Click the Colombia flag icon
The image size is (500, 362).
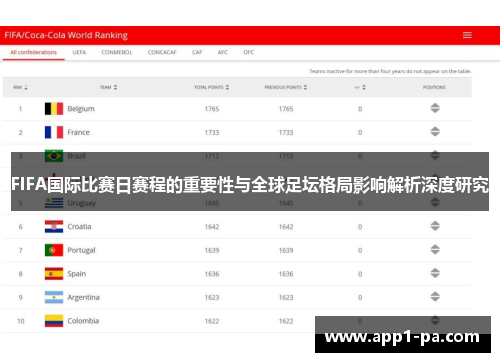pos(54,321)
